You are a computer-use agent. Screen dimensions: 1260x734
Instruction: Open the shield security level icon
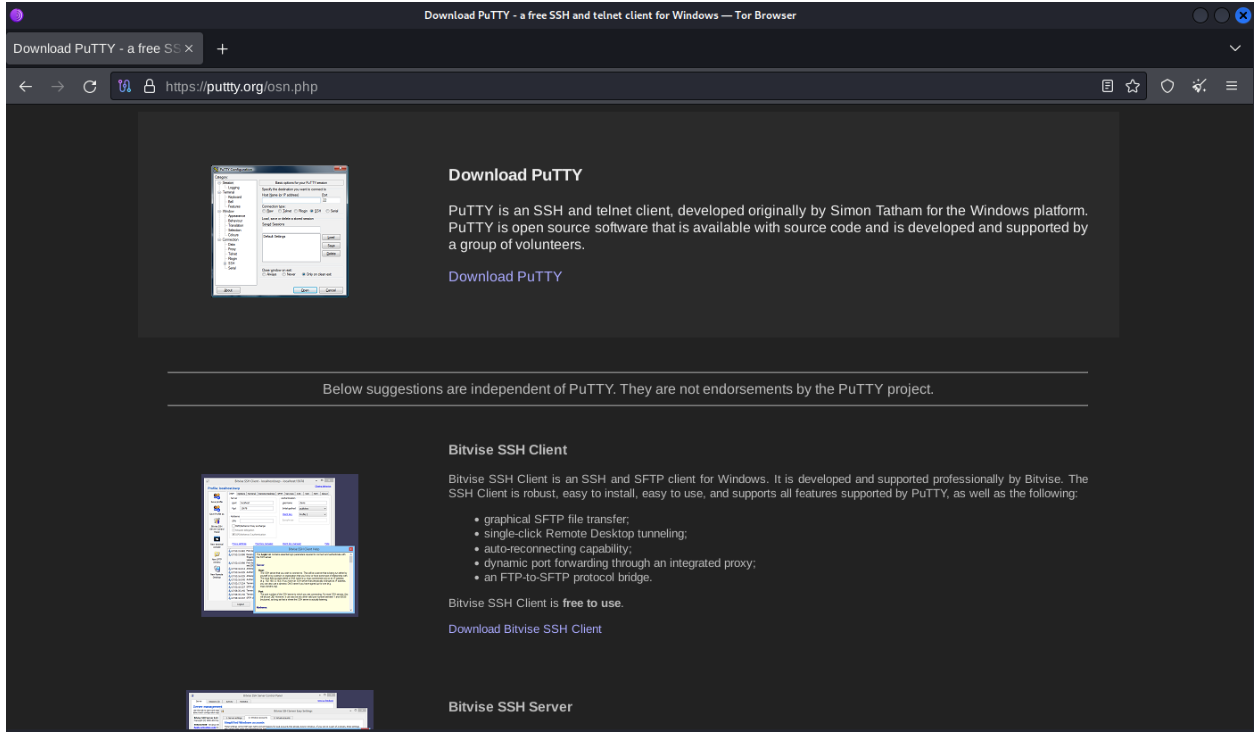[x=1167, y=87]
